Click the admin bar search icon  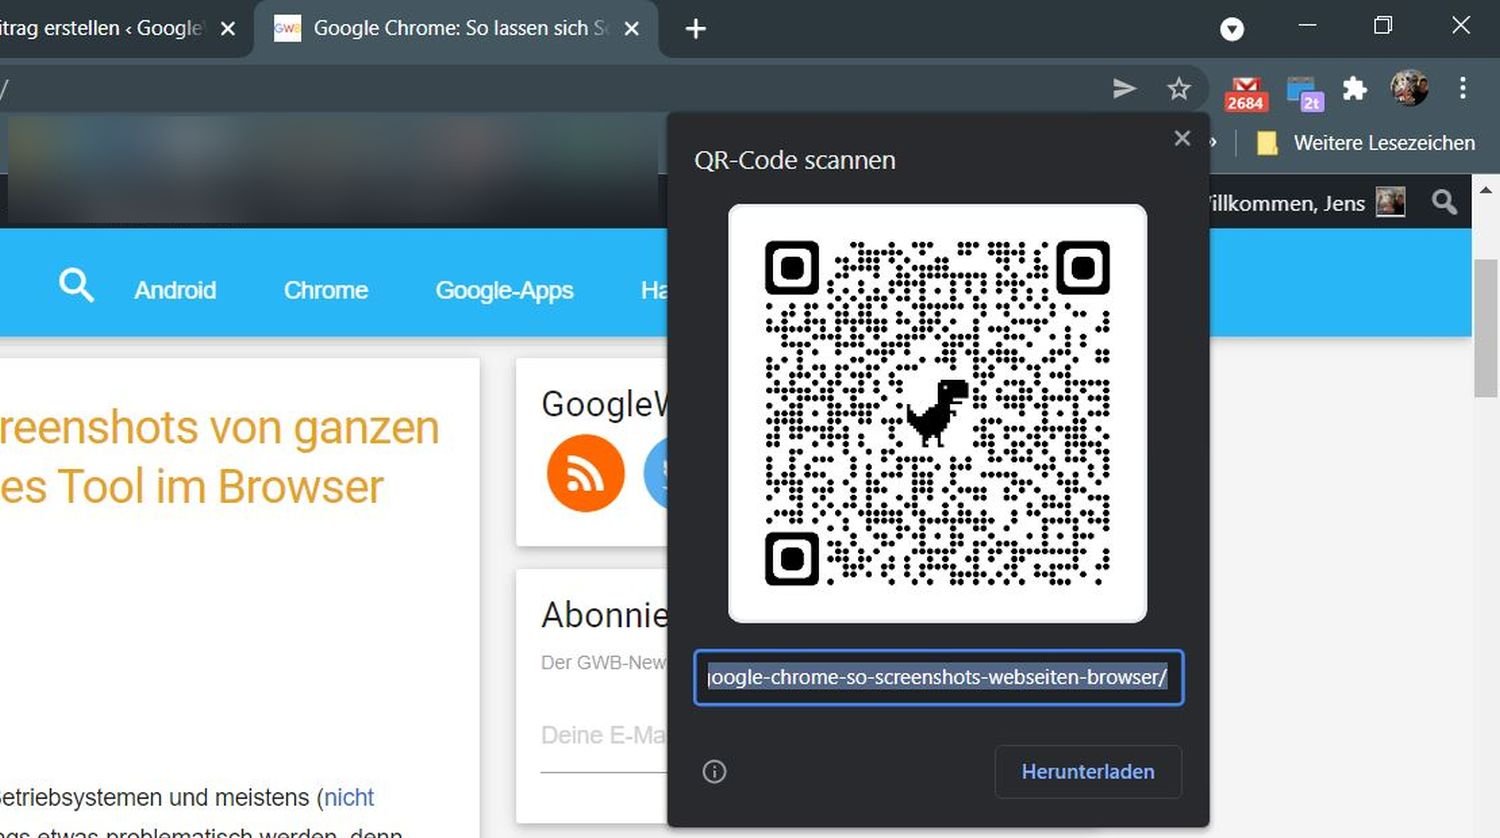[1444, 203]
